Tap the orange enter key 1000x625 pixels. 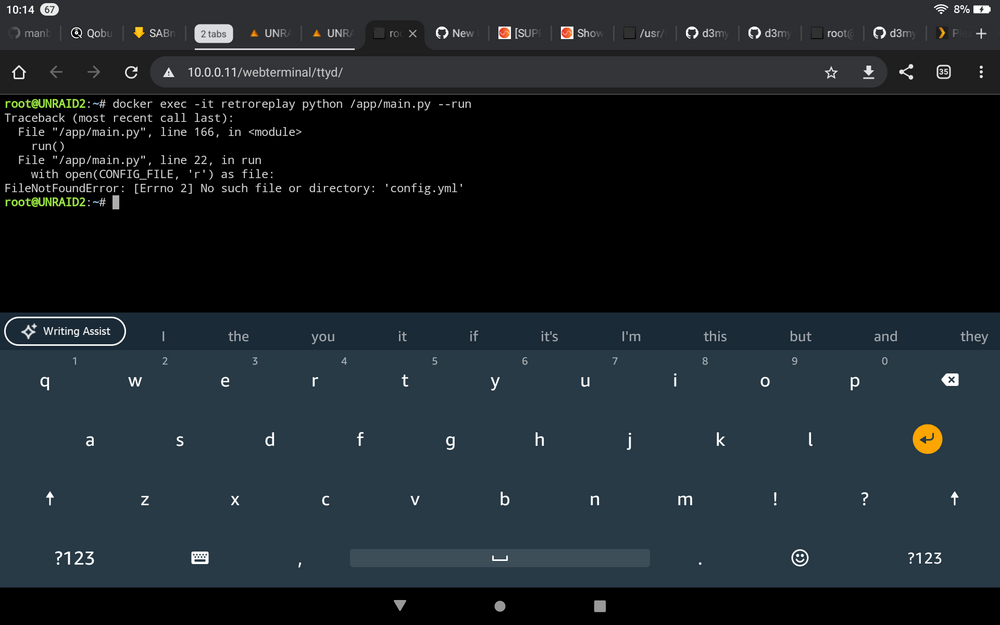(x=927, y=439)
